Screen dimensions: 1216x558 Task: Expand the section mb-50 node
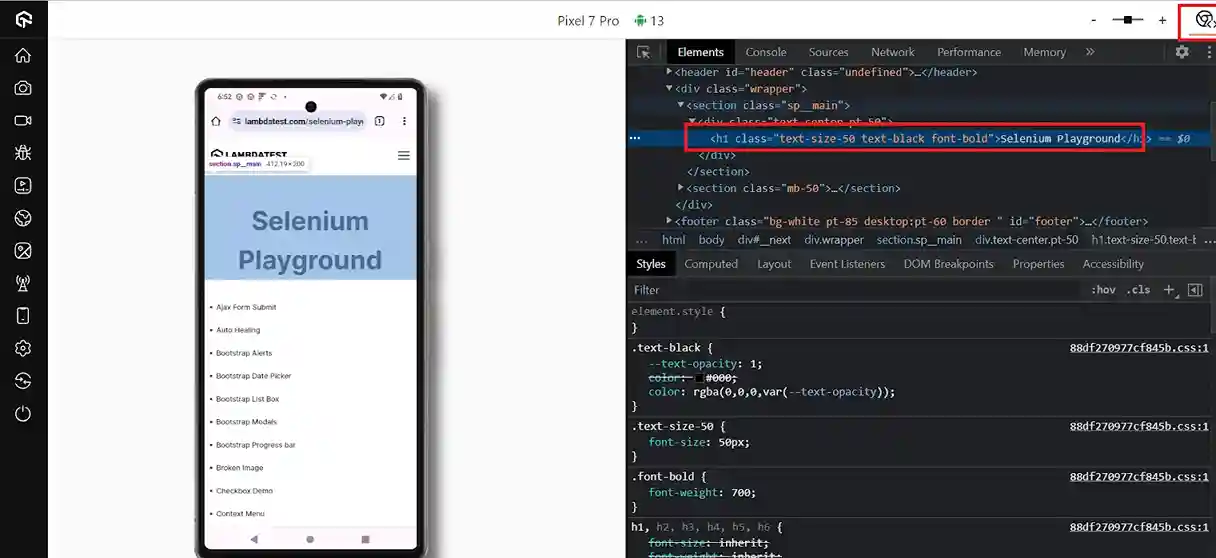pos(681,188)
